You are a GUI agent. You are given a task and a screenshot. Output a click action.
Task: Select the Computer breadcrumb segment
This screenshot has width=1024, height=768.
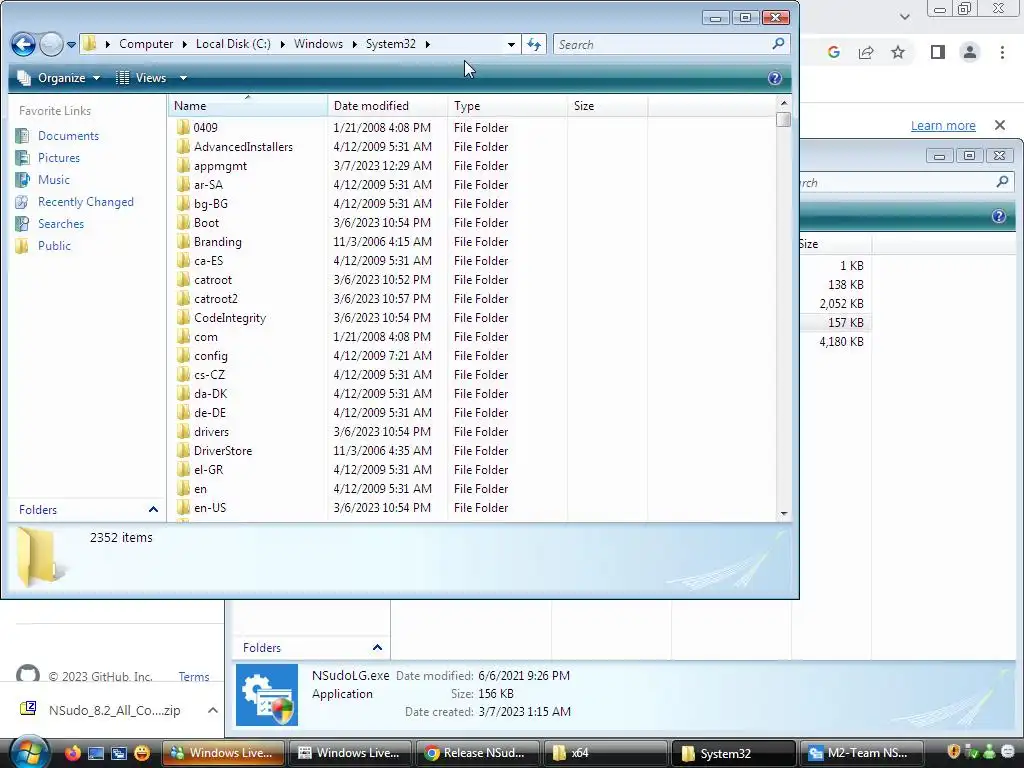pos(146,44)
